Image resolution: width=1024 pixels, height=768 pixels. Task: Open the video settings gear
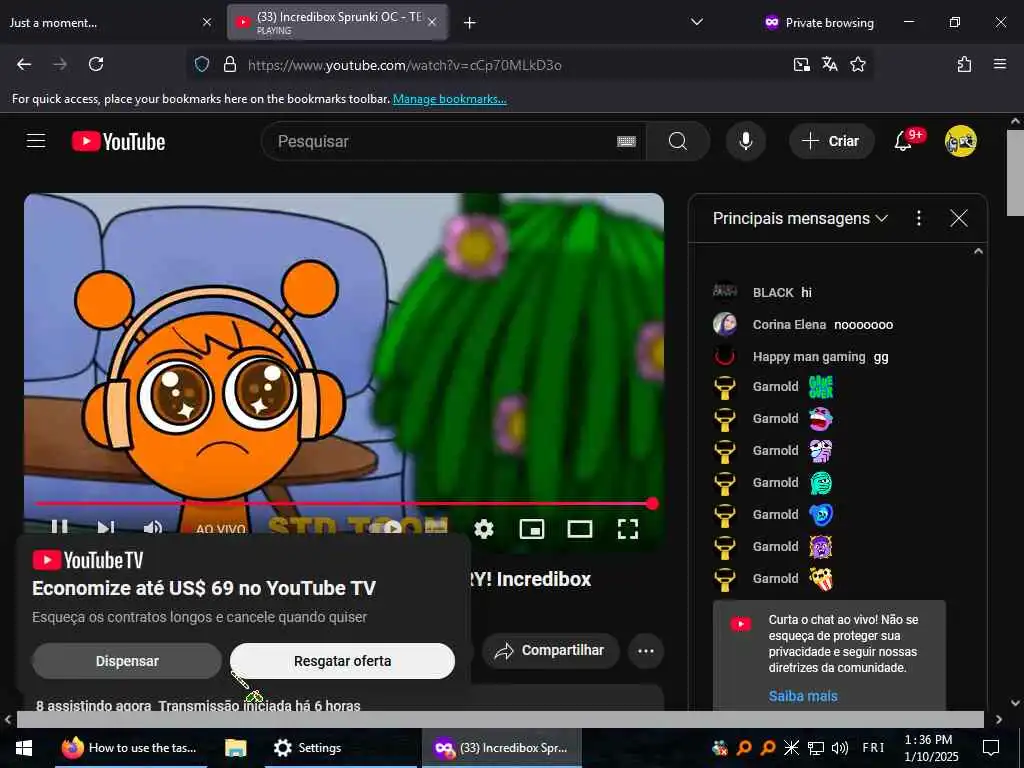(x=483, y=528)
